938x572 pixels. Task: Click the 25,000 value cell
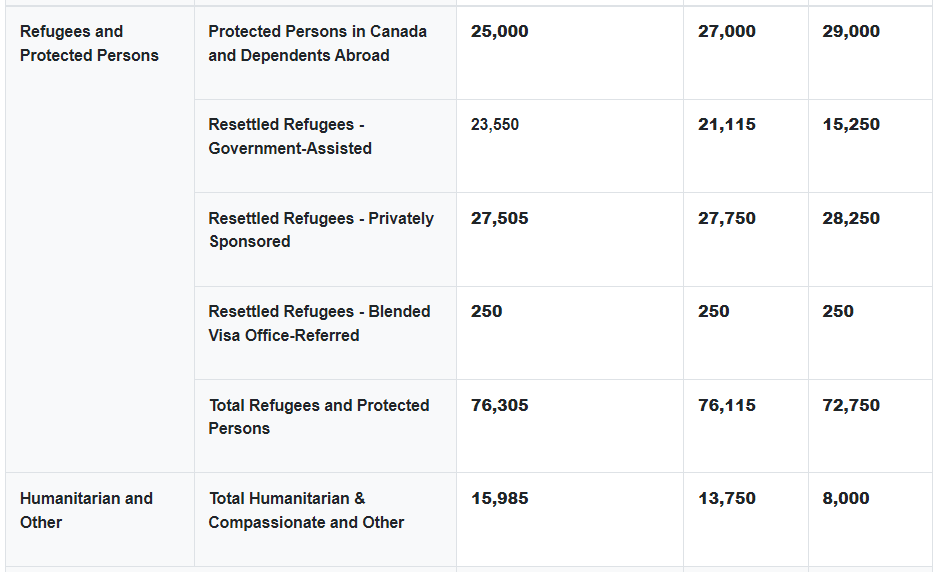tap(499, 32)
